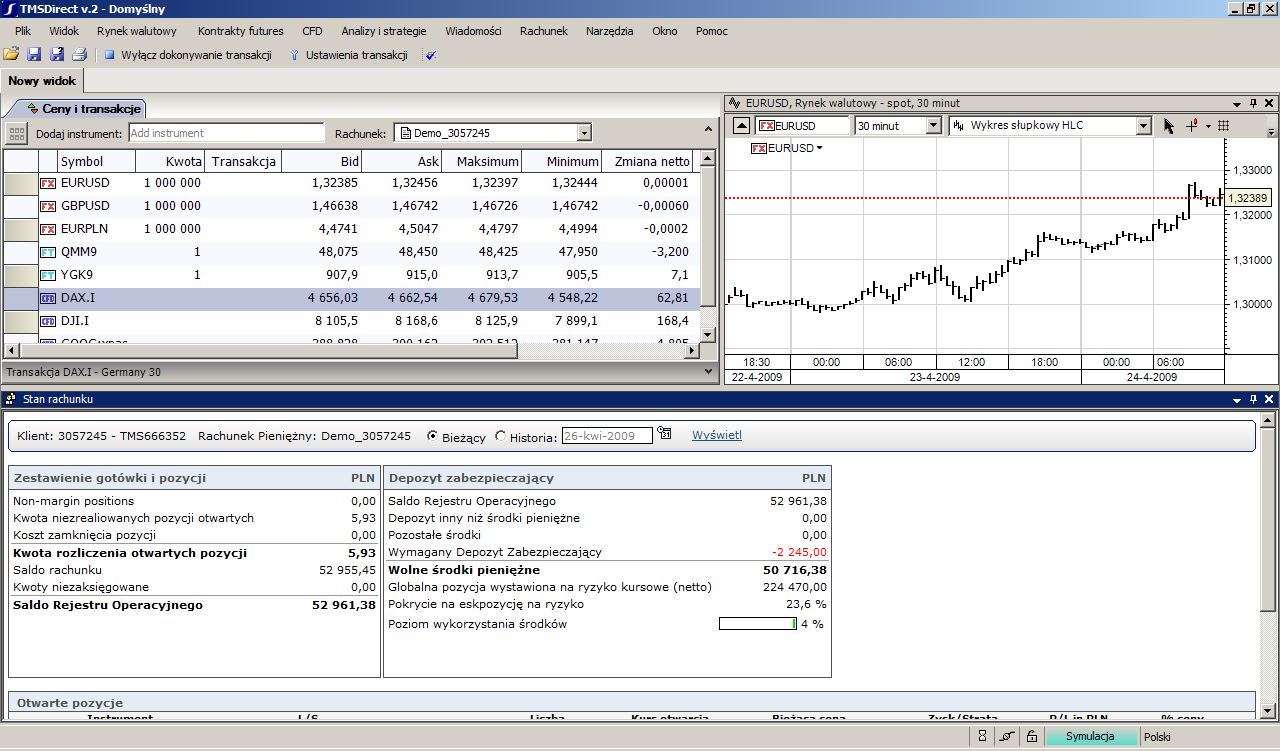Click the Polski language indicator
Image resolution: width=1280 pixels, height=751 pixels.
pyautogui.click(x=1157, y=737)
